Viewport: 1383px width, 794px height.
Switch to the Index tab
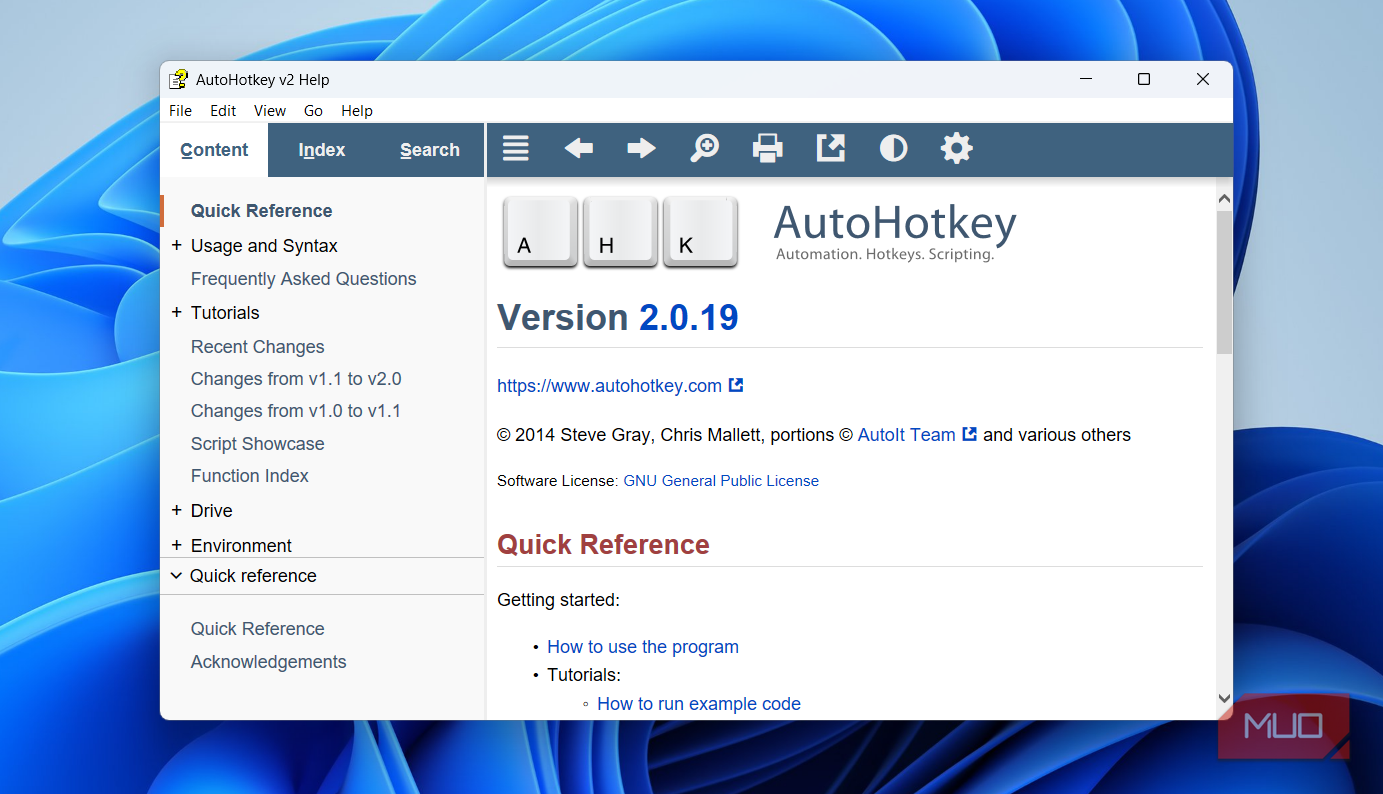point(321,150)
